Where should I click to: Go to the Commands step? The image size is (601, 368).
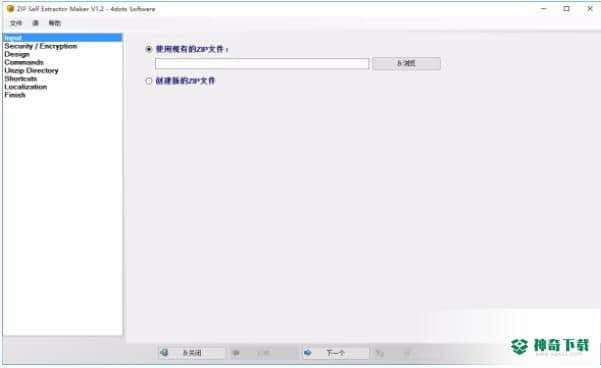pos(24,62)
